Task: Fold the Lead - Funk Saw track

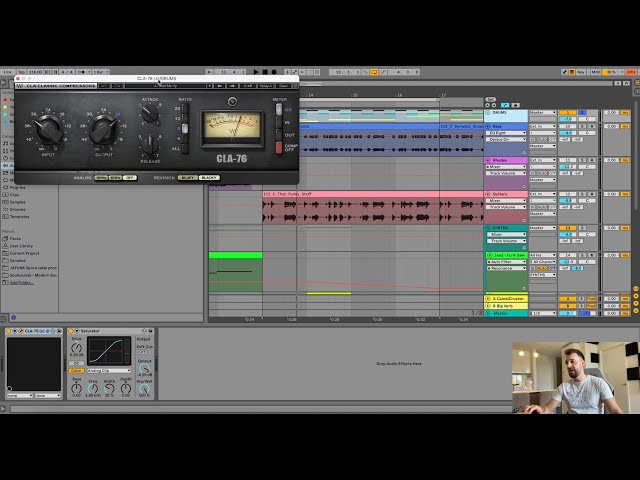Action: 489,255
